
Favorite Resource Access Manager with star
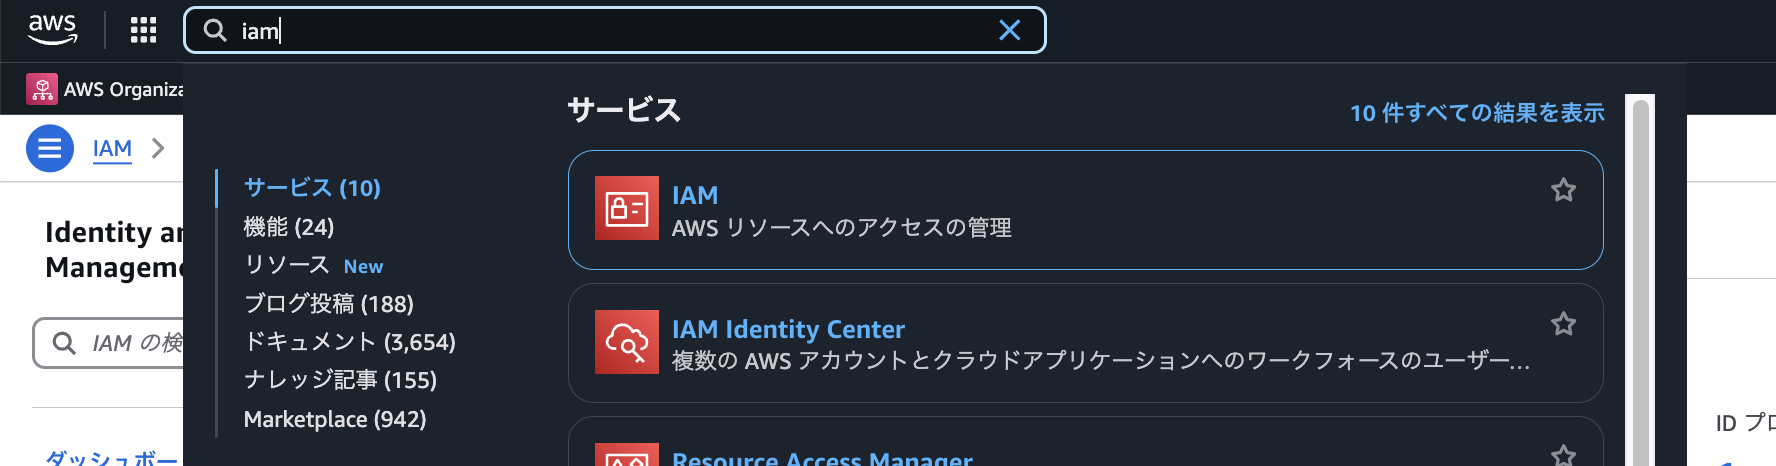(x=1563, y=454)
